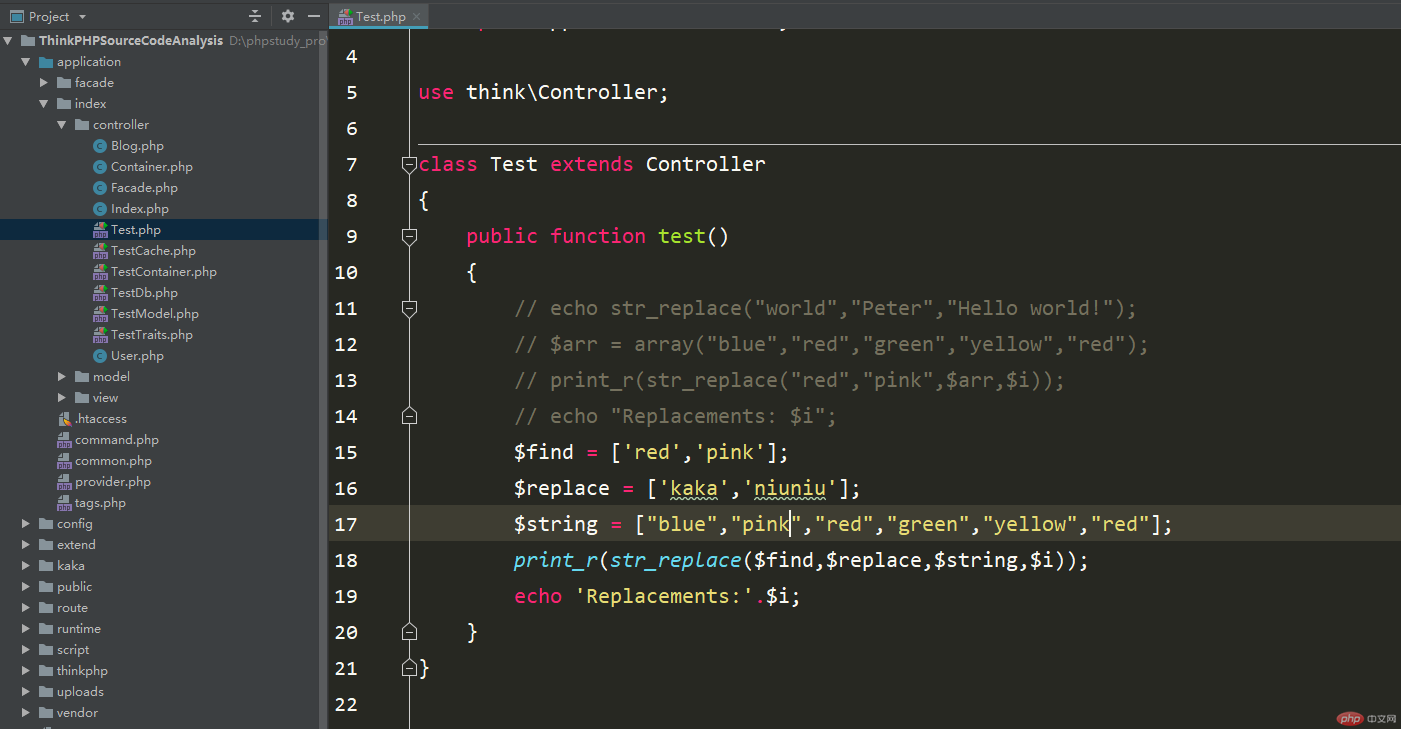Click line number 17 in the gutter
This screenshot has width=1401, height=729.
point(345,523)
